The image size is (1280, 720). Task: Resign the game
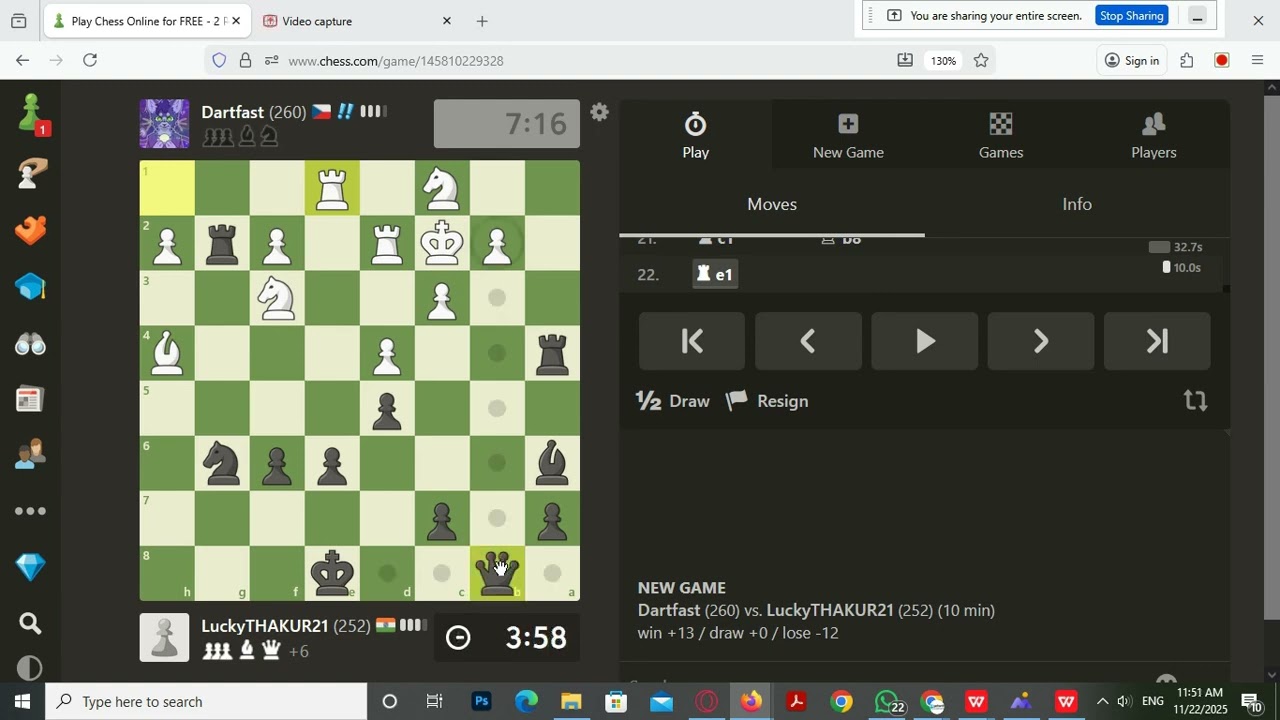click(x=767, y=401)
